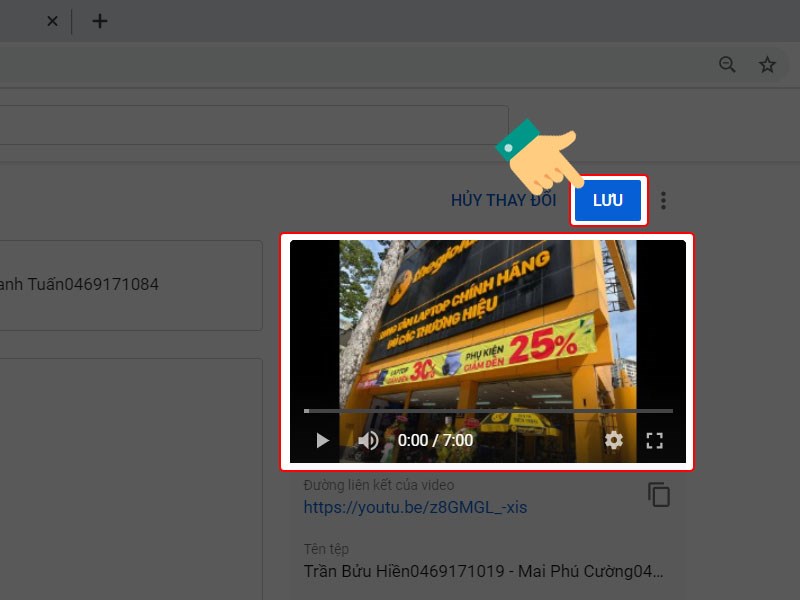Click the video progress bar

(x=488, y=411)
